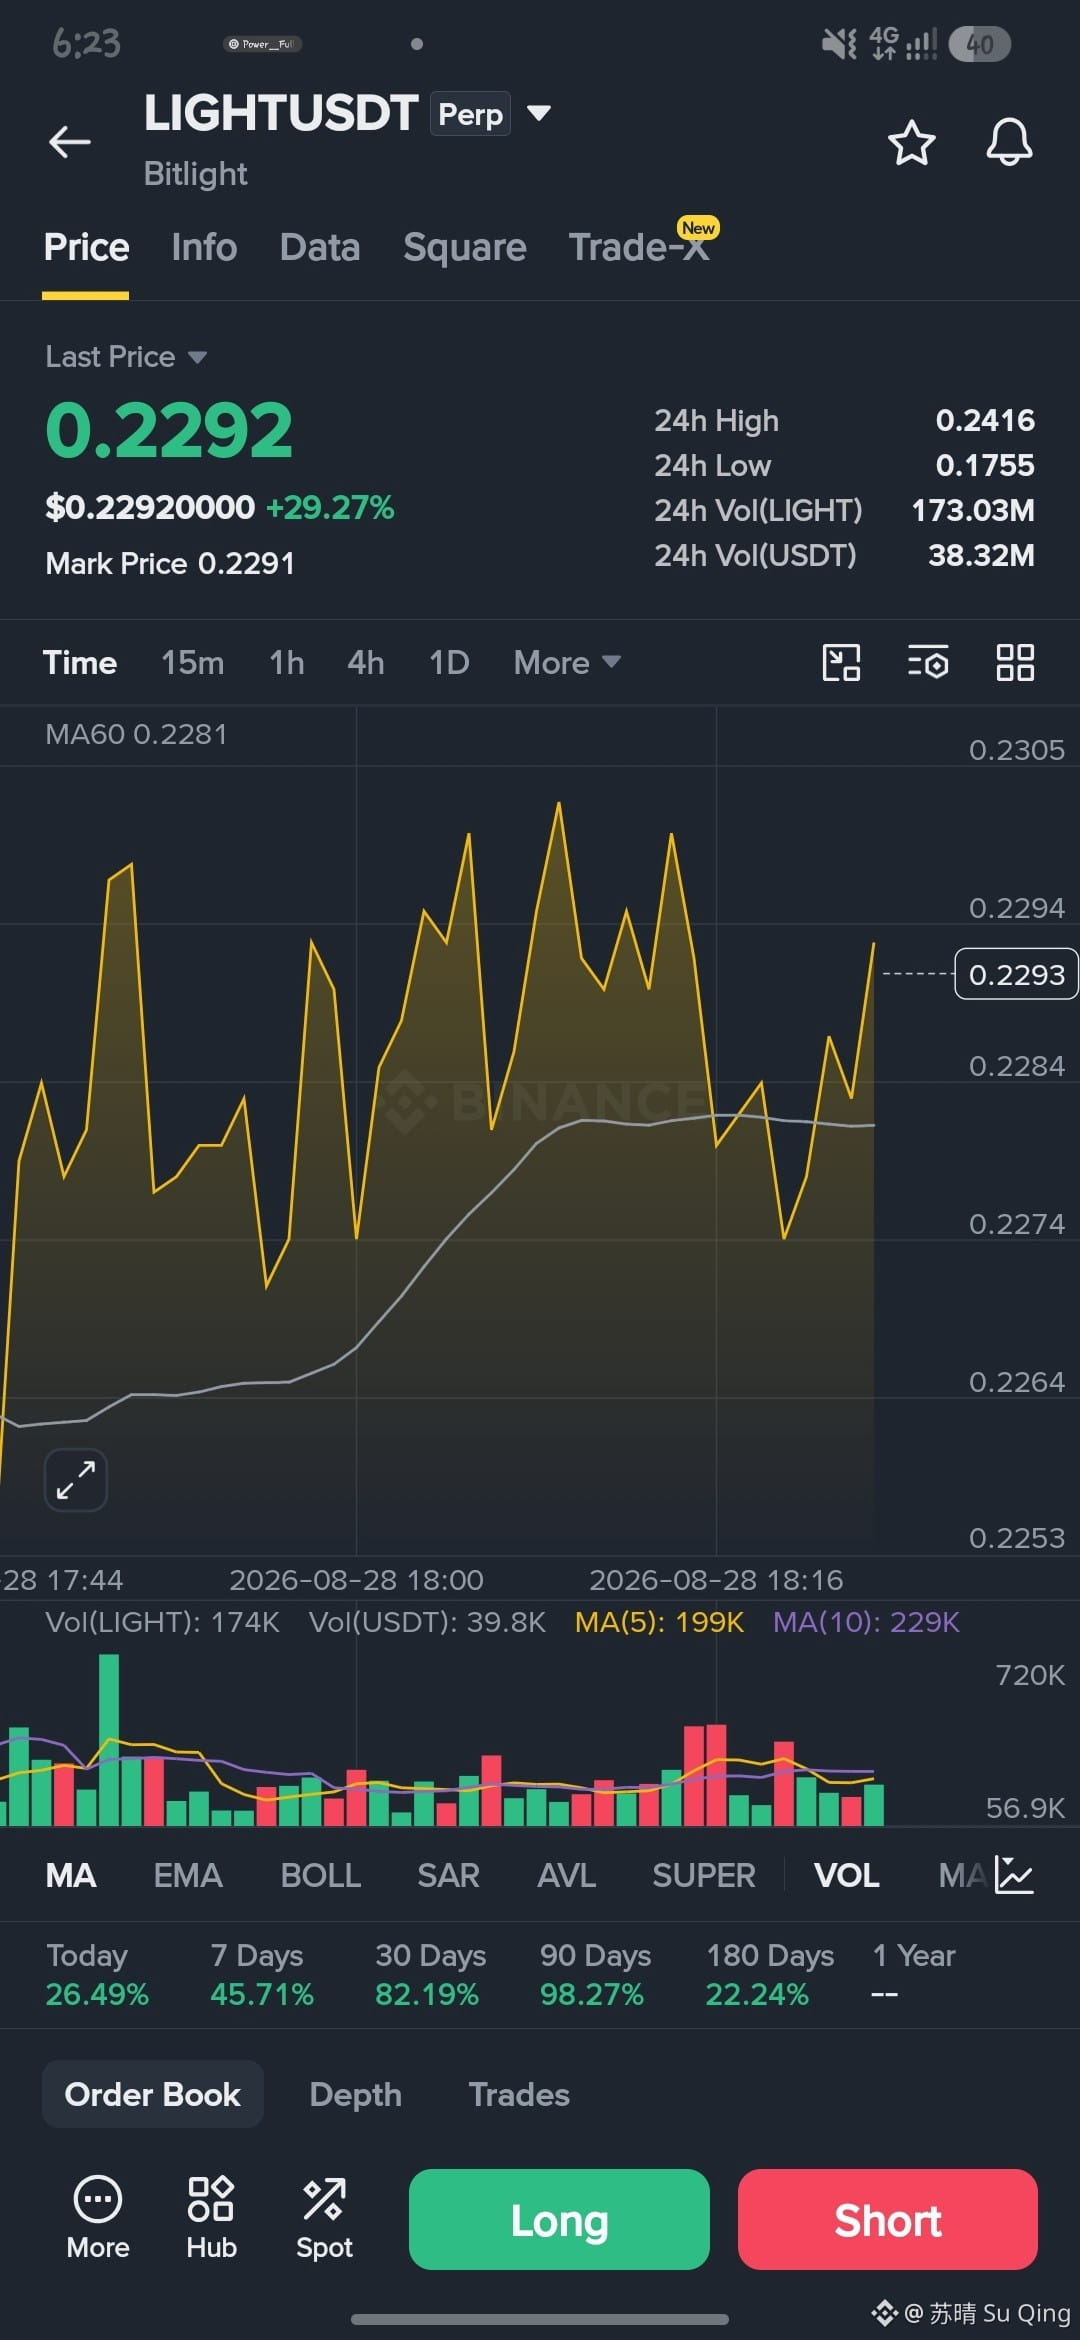Select the 4h chart interval
1080x2340 pixels.
click(366, 662)
